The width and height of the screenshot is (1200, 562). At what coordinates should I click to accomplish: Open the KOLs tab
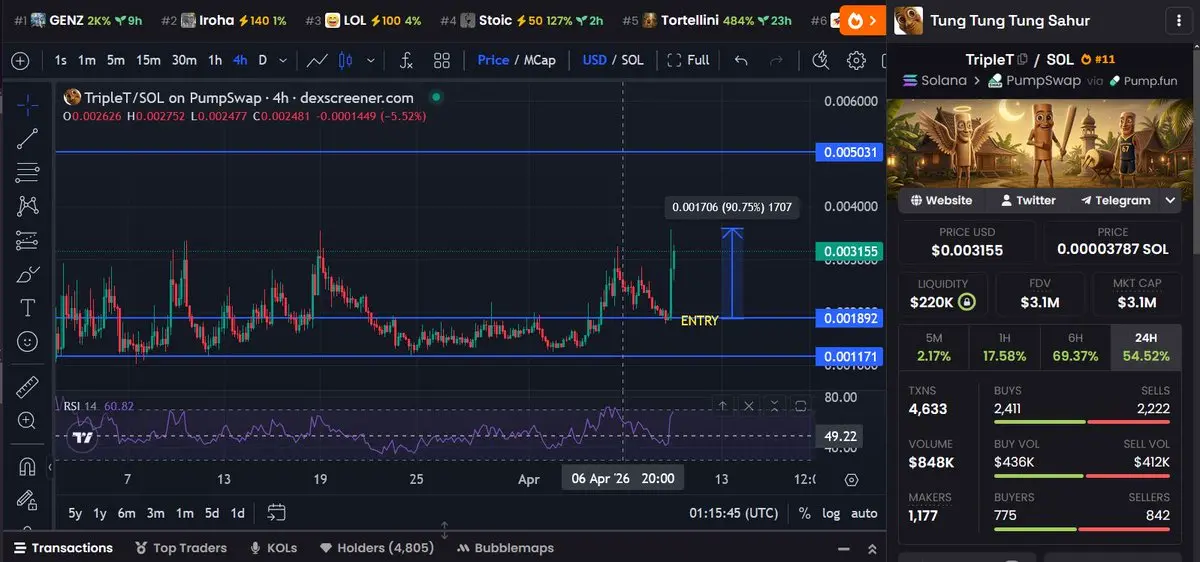pos(274,548)
